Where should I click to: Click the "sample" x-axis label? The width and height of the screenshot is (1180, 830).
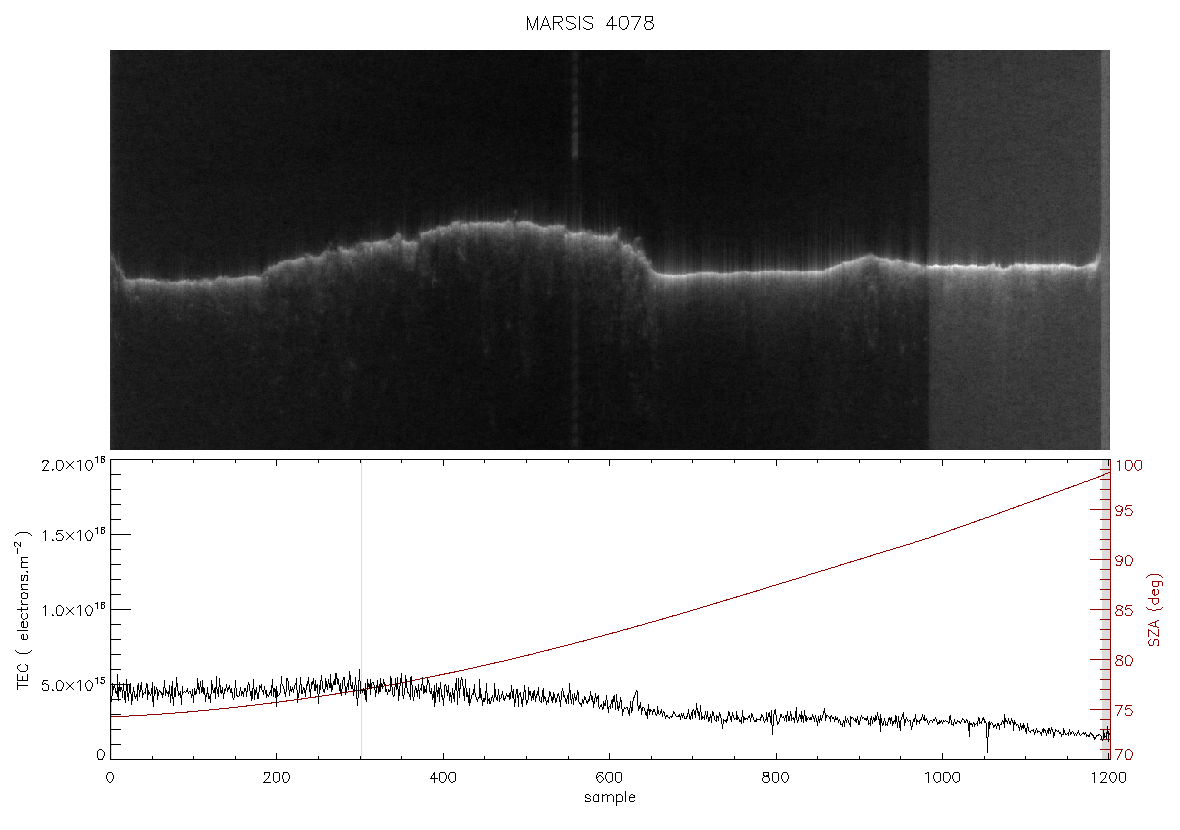click(x=610, y=797)
